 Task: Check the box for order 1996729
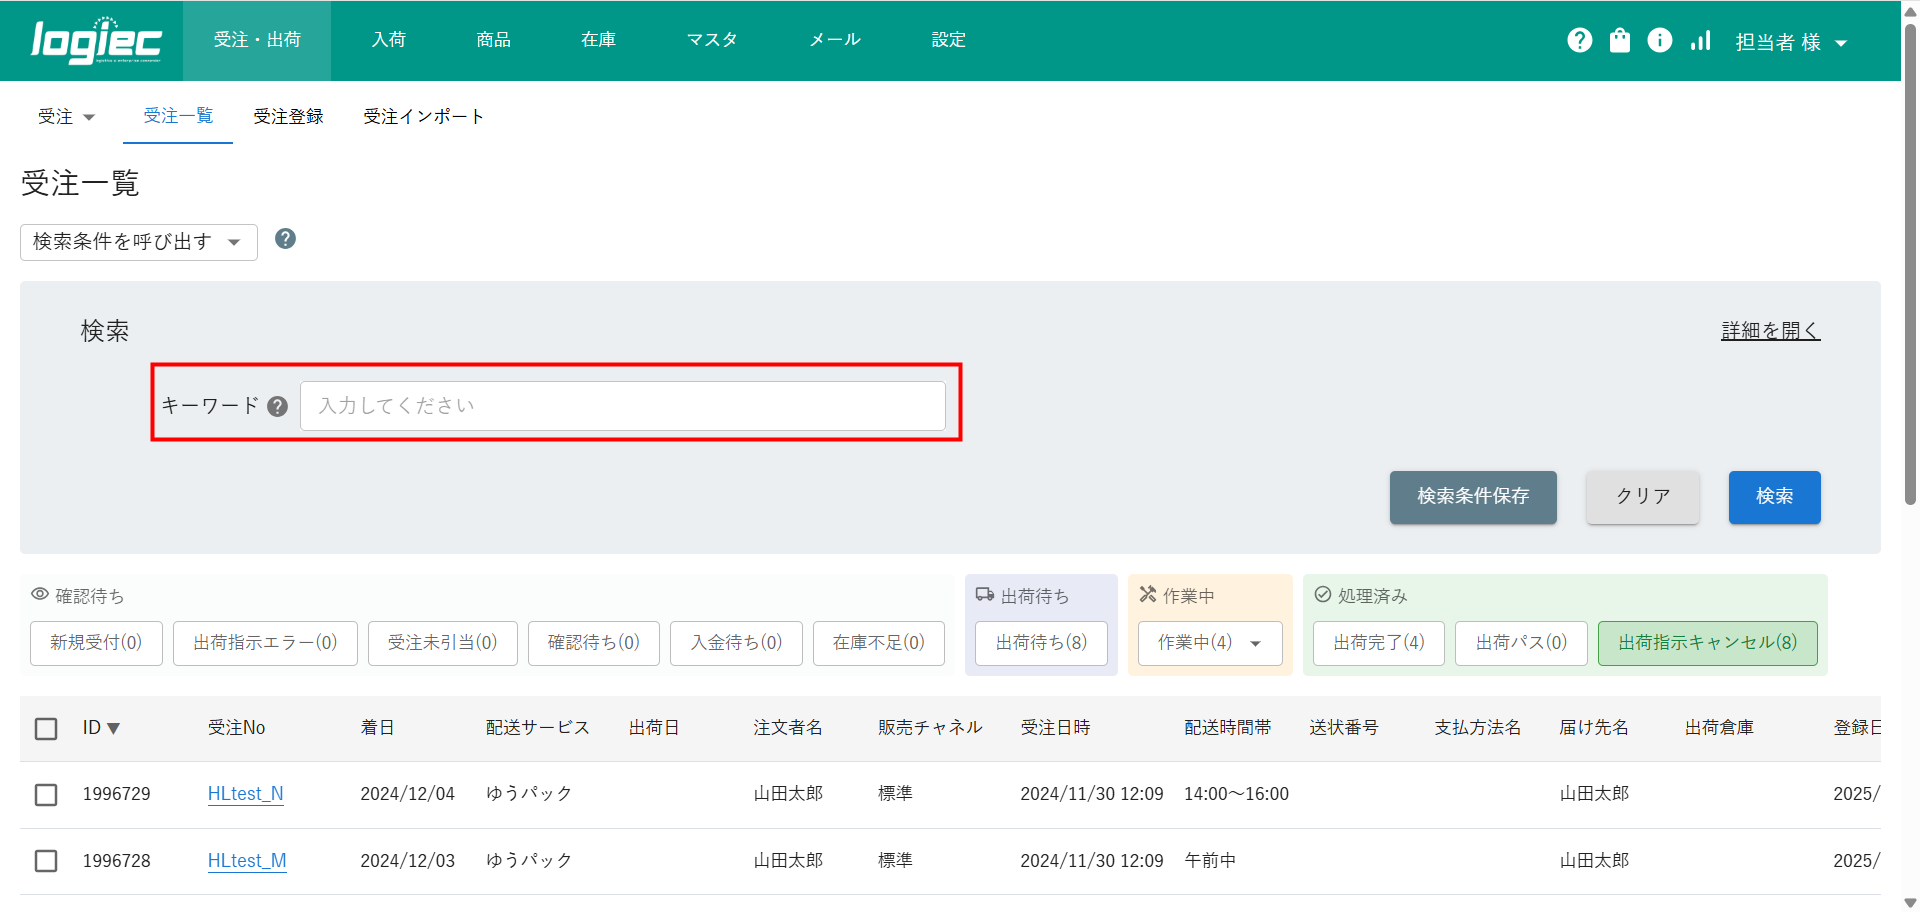point(46,794)
